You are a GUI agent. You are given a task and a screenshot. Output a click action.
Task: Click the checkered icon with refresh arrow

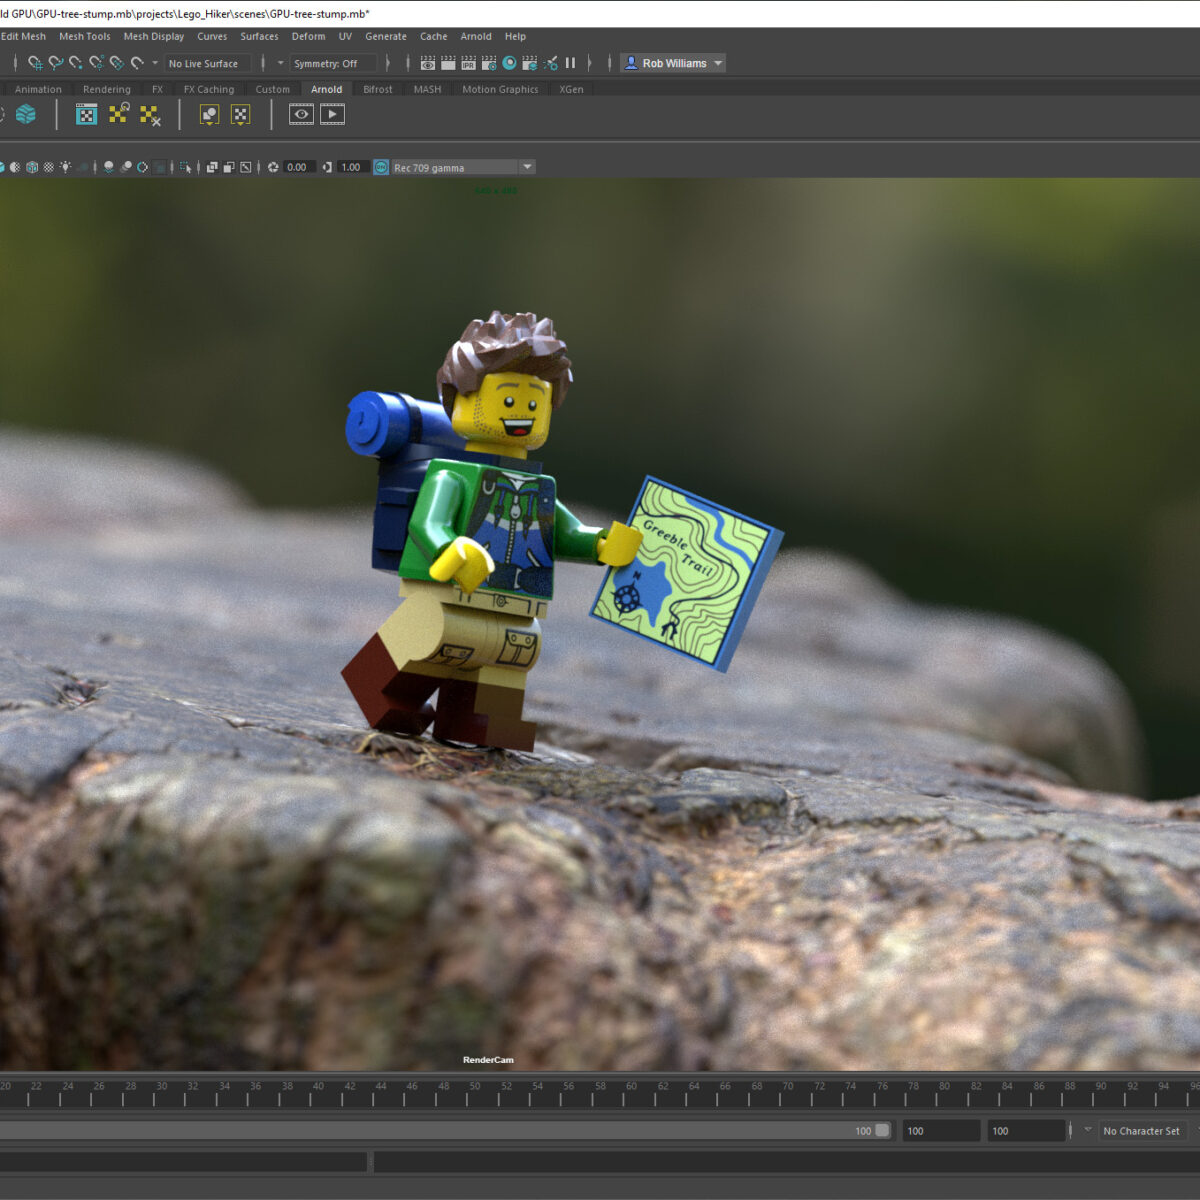pos(119,113)
